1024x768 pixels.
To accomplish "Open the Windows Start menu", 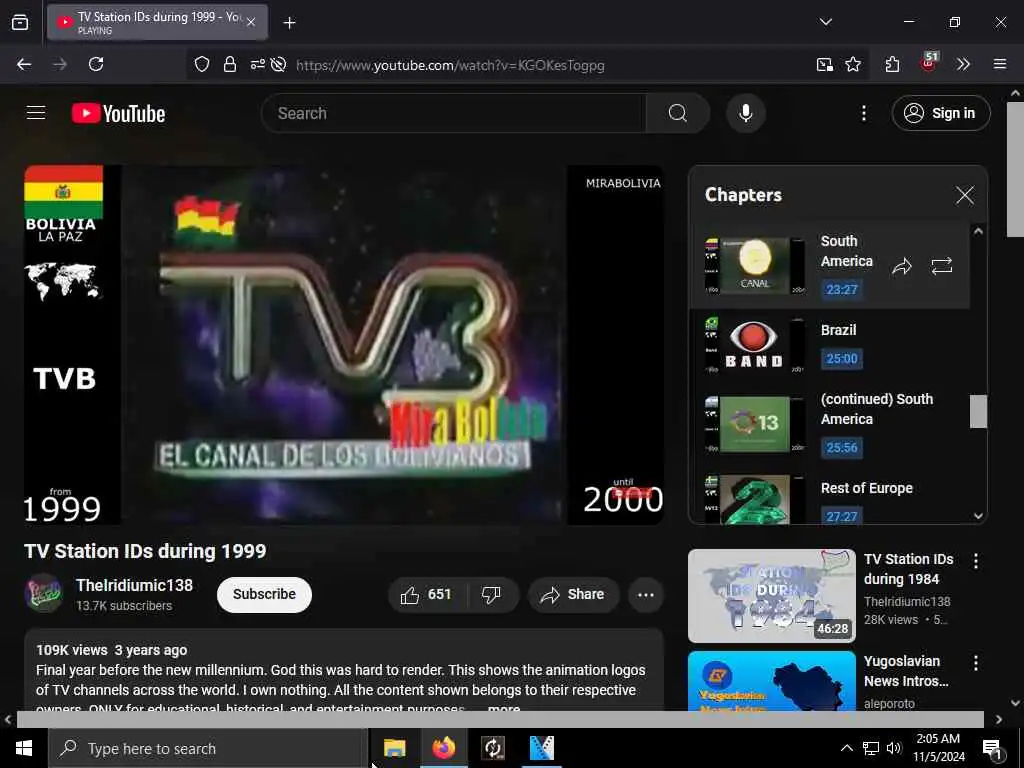I will pos(24,748).
